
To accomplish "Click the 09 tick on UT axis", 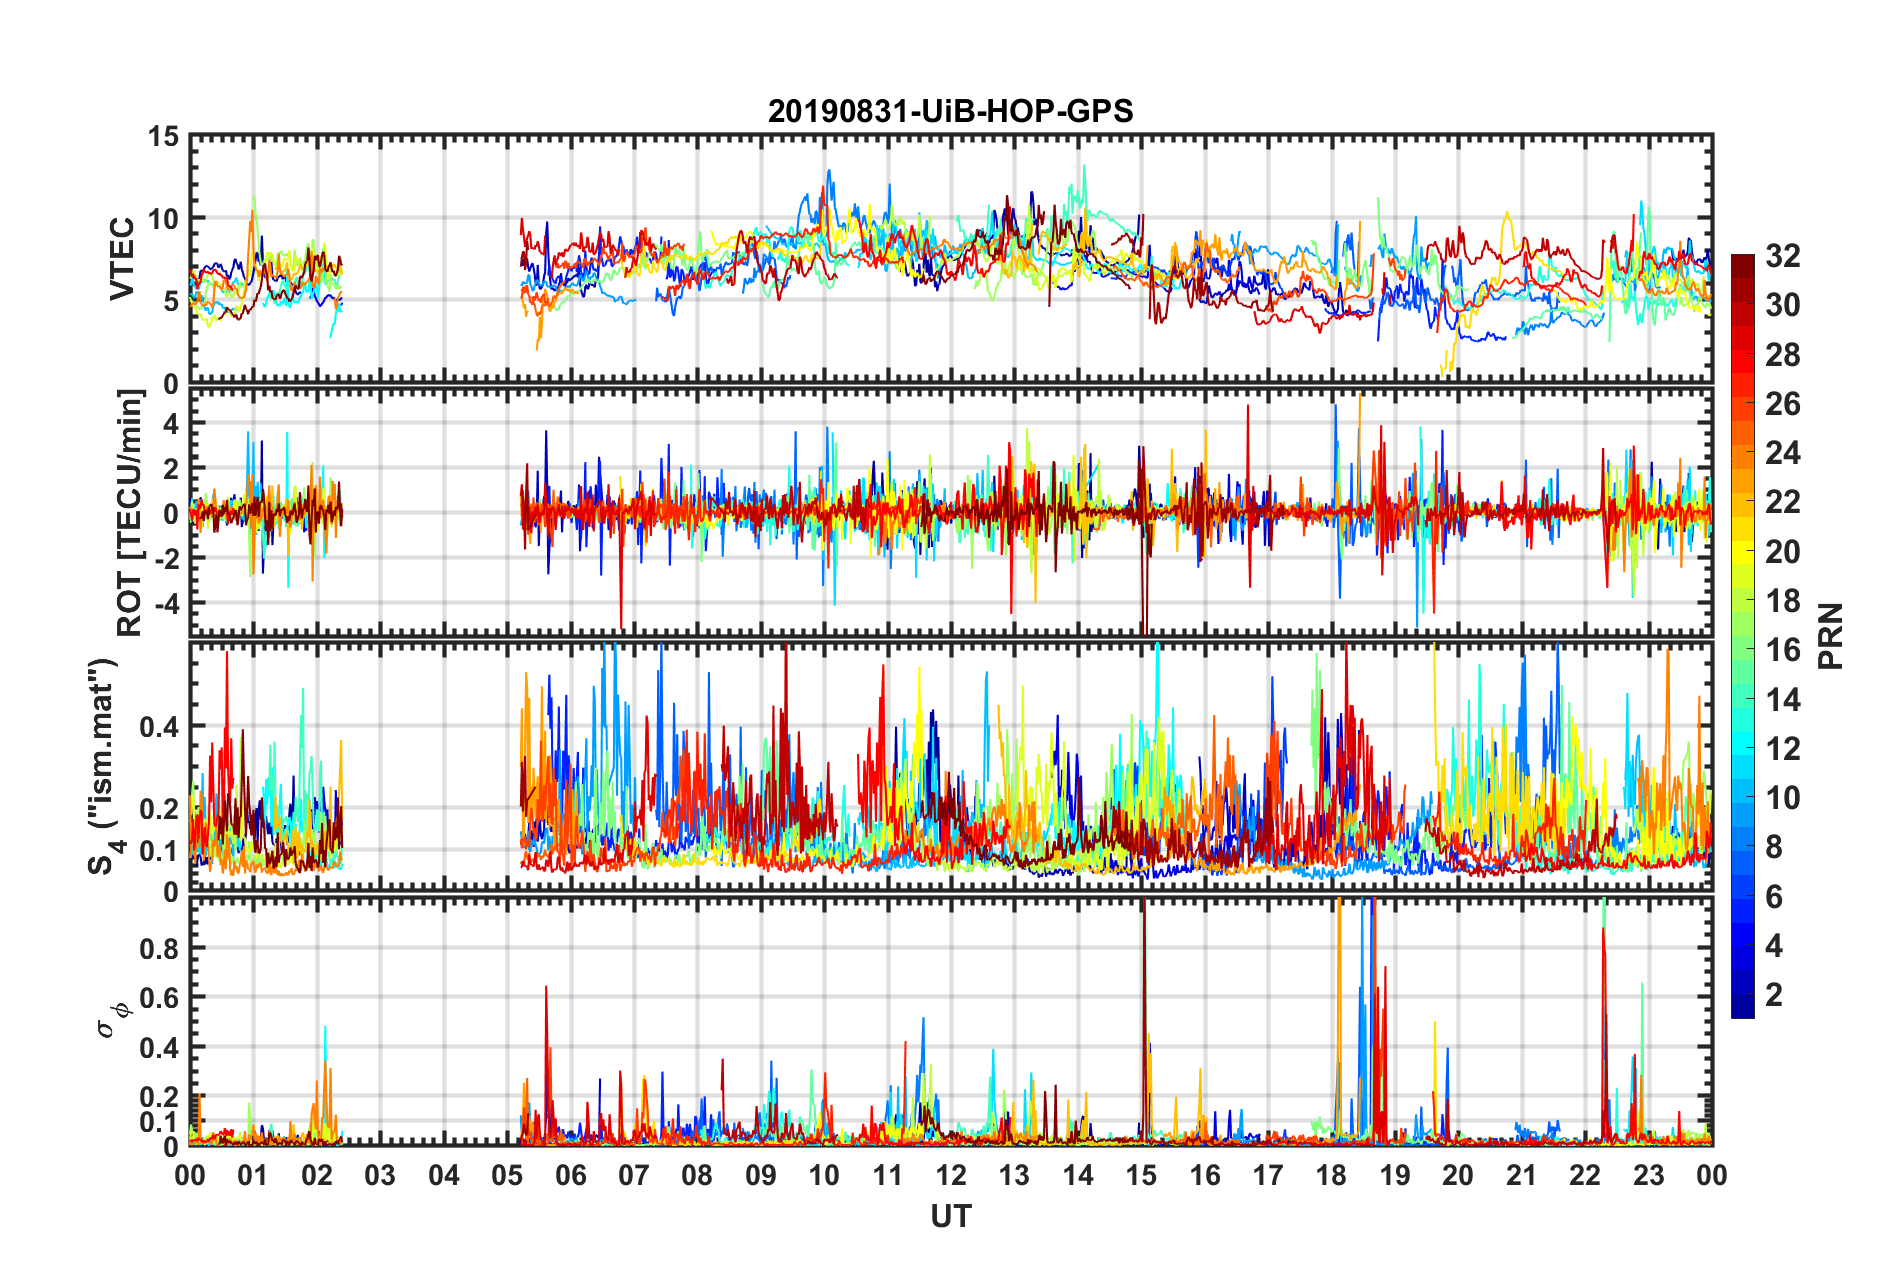I will click(x=761, y=1174).
